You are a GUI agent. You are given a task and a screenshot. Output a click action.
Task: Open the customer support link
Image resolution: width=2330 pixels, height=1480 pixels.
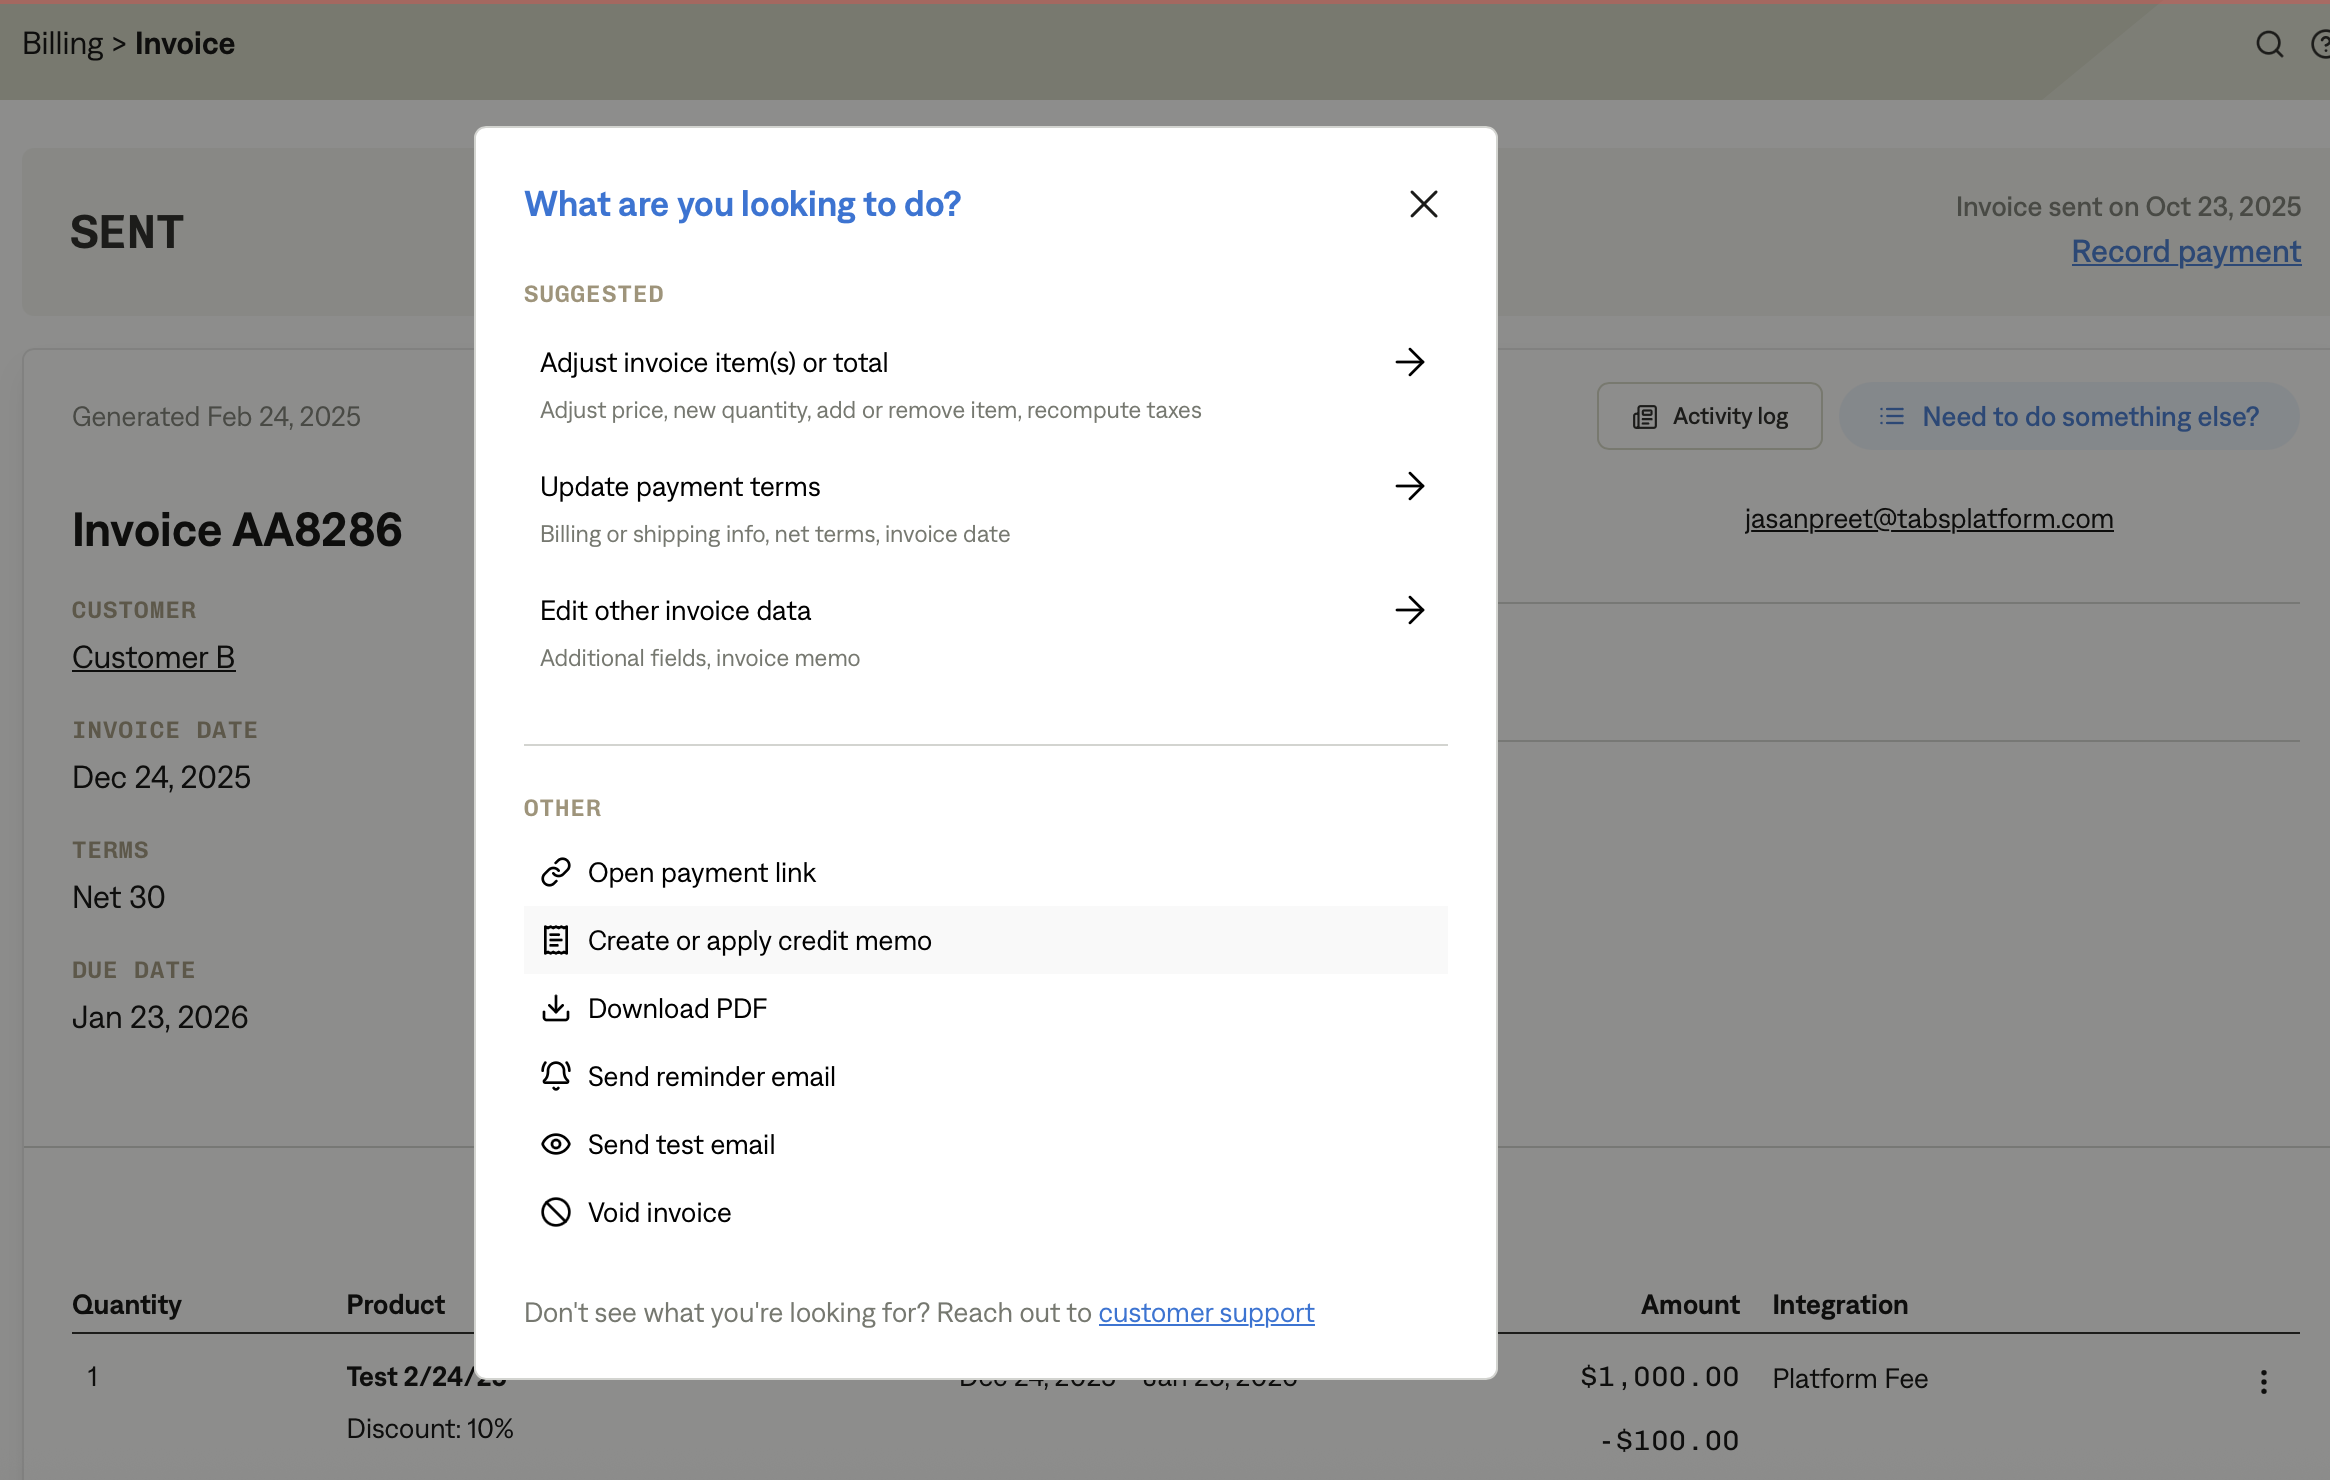pos(1206,1312)
